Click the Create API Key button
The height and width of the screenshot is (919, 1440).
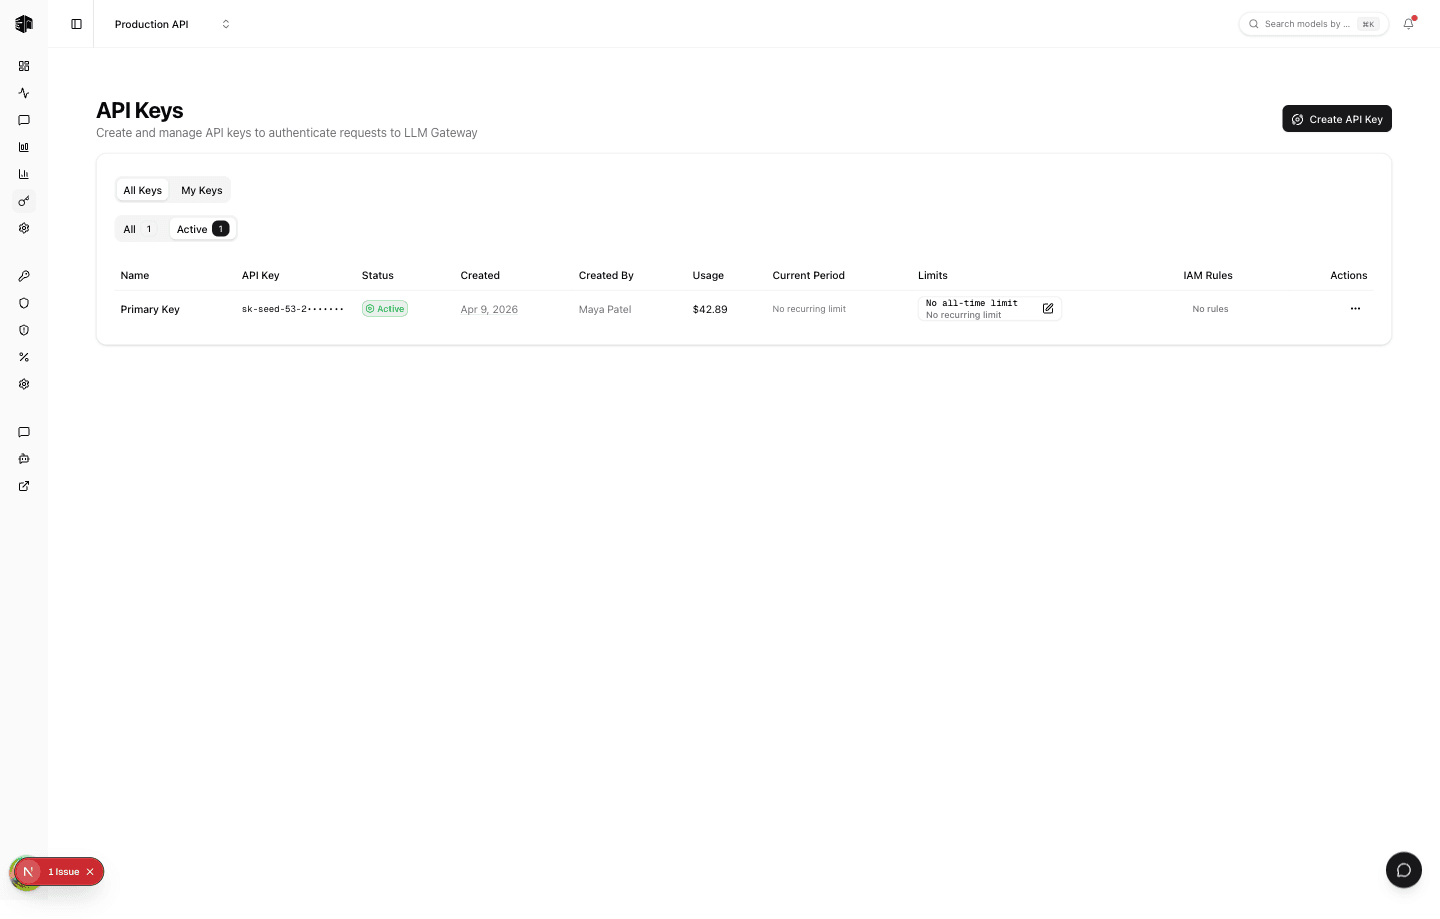pyautogui.click(x=1337, y=119)
